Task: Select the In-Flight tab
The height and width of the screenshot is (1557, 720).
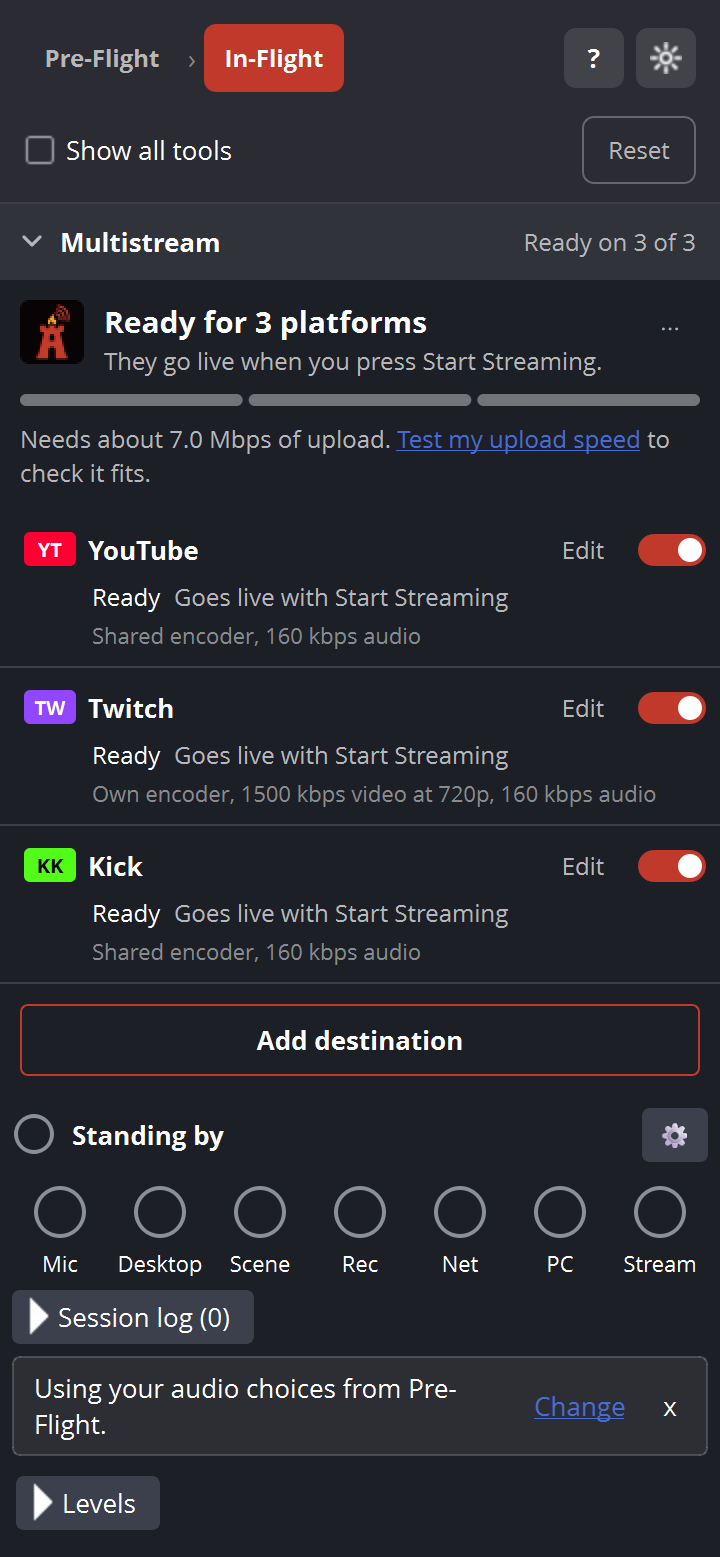Action: [x=274, y=59]
